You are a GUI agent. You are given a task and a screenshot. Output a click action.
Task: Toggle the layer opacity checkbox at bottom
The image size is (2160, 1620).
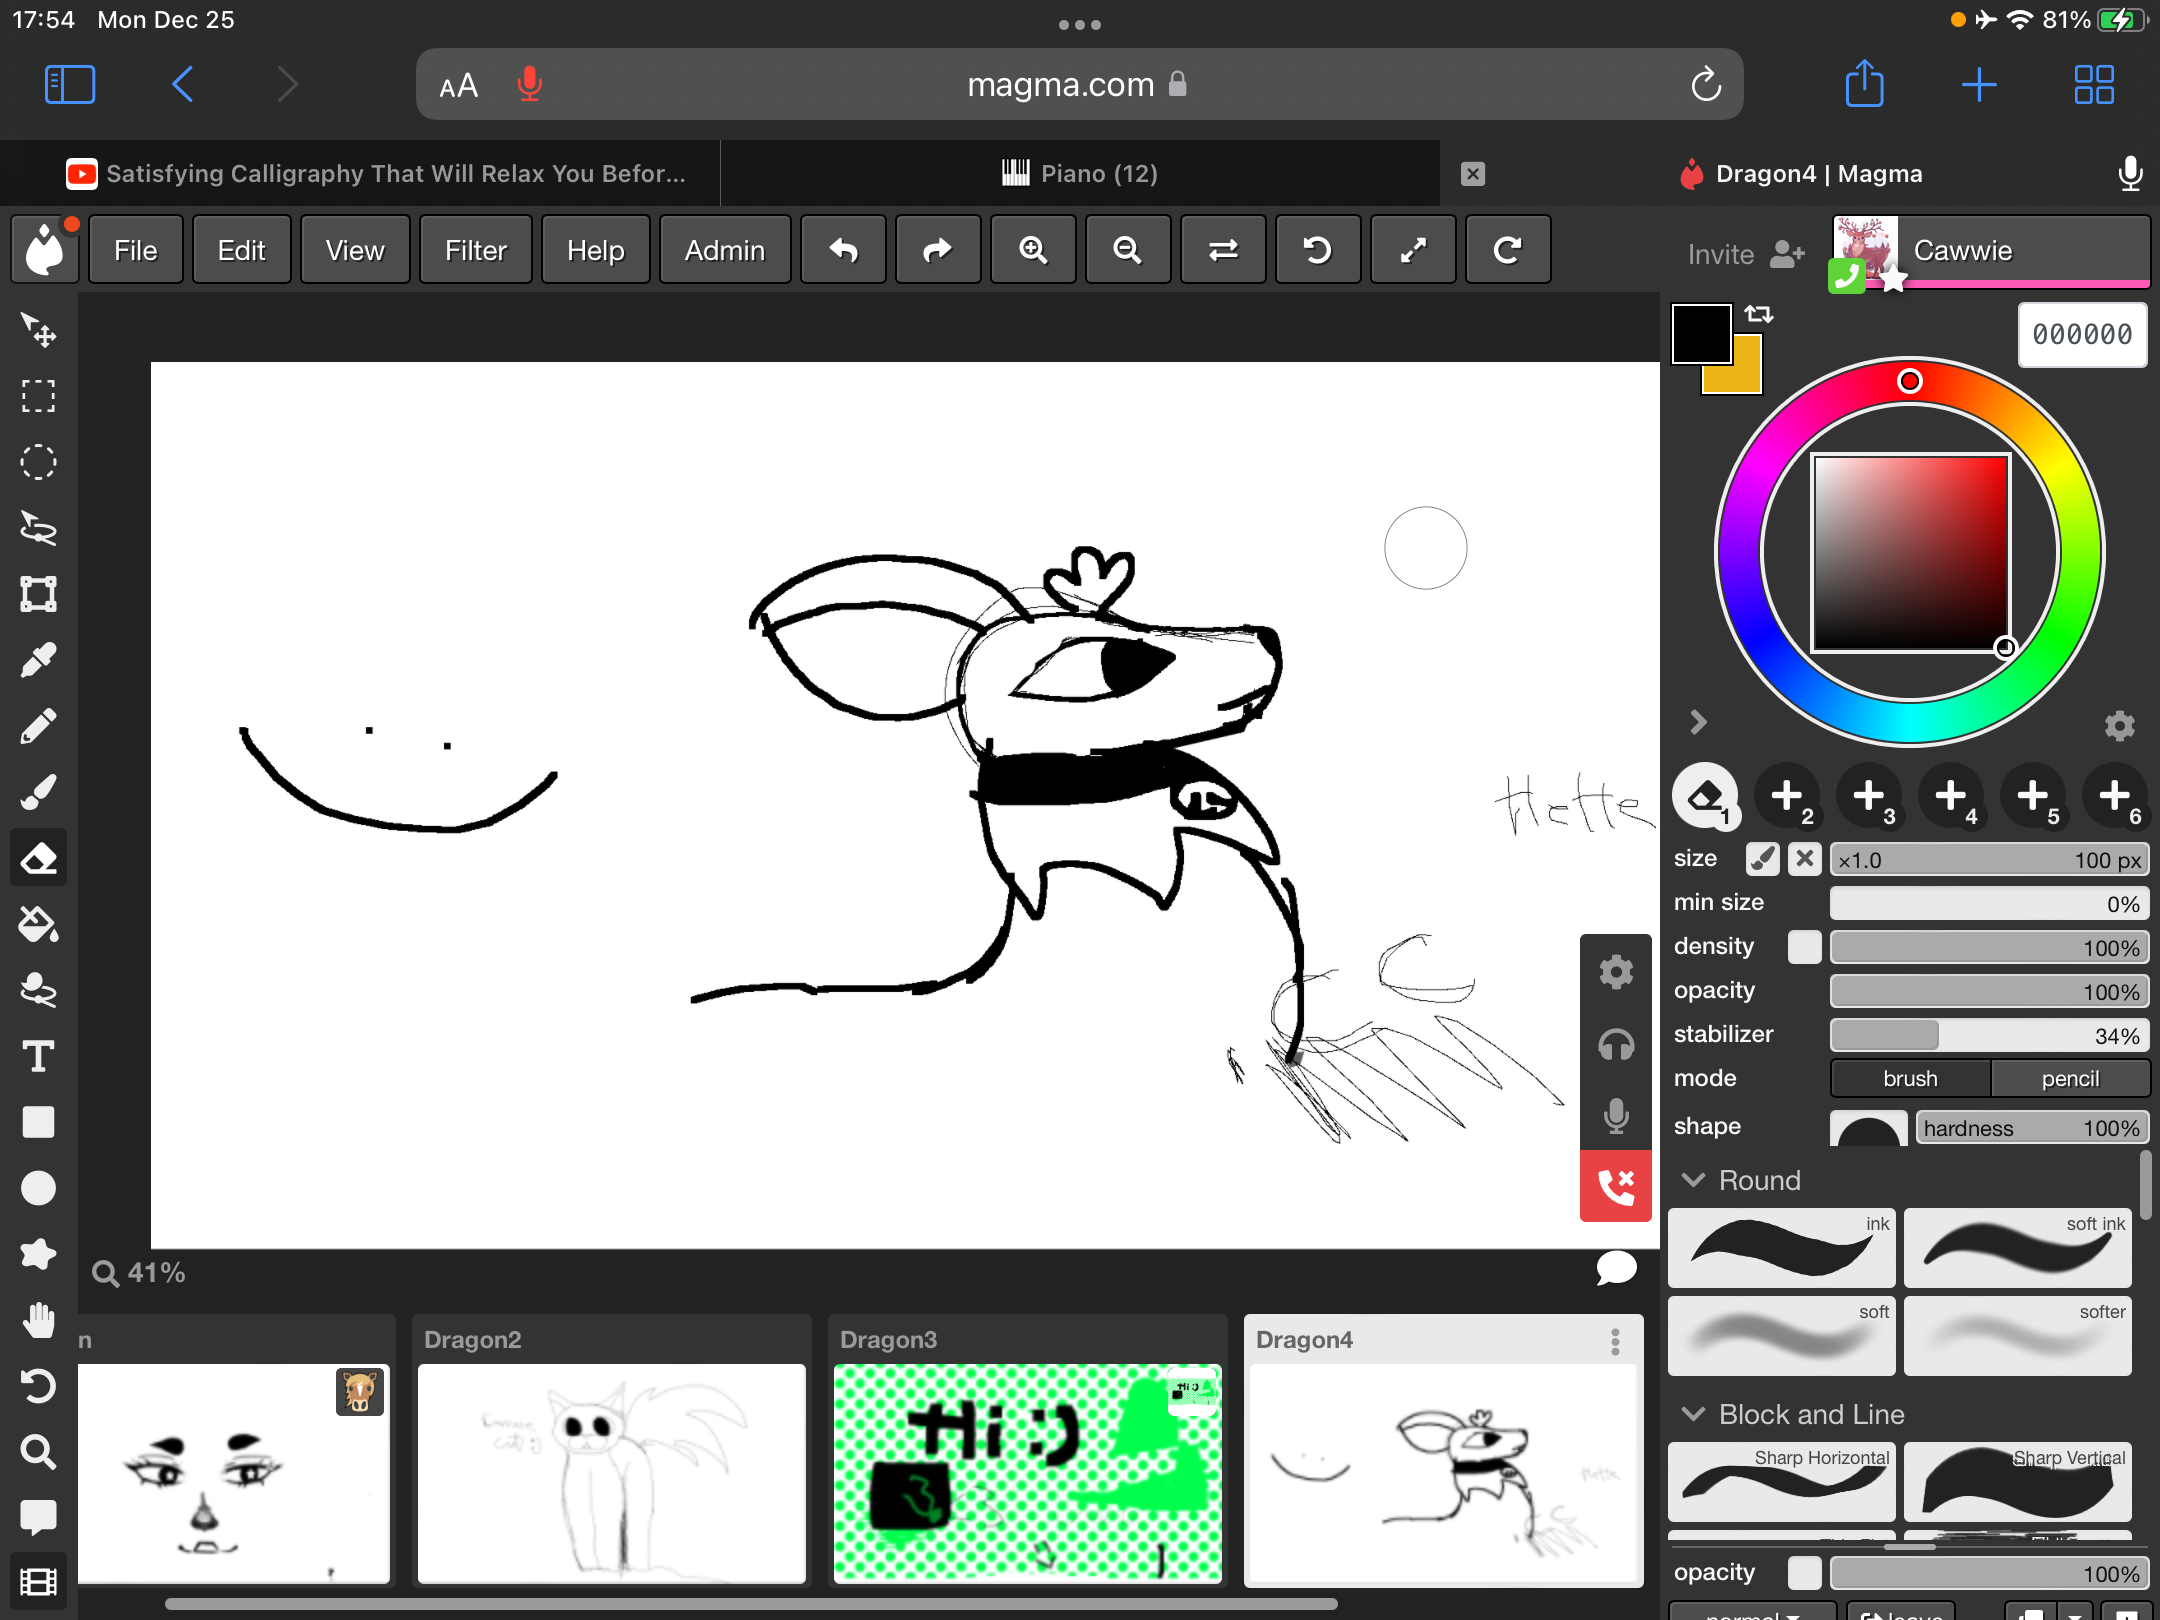[1804, 1573]
